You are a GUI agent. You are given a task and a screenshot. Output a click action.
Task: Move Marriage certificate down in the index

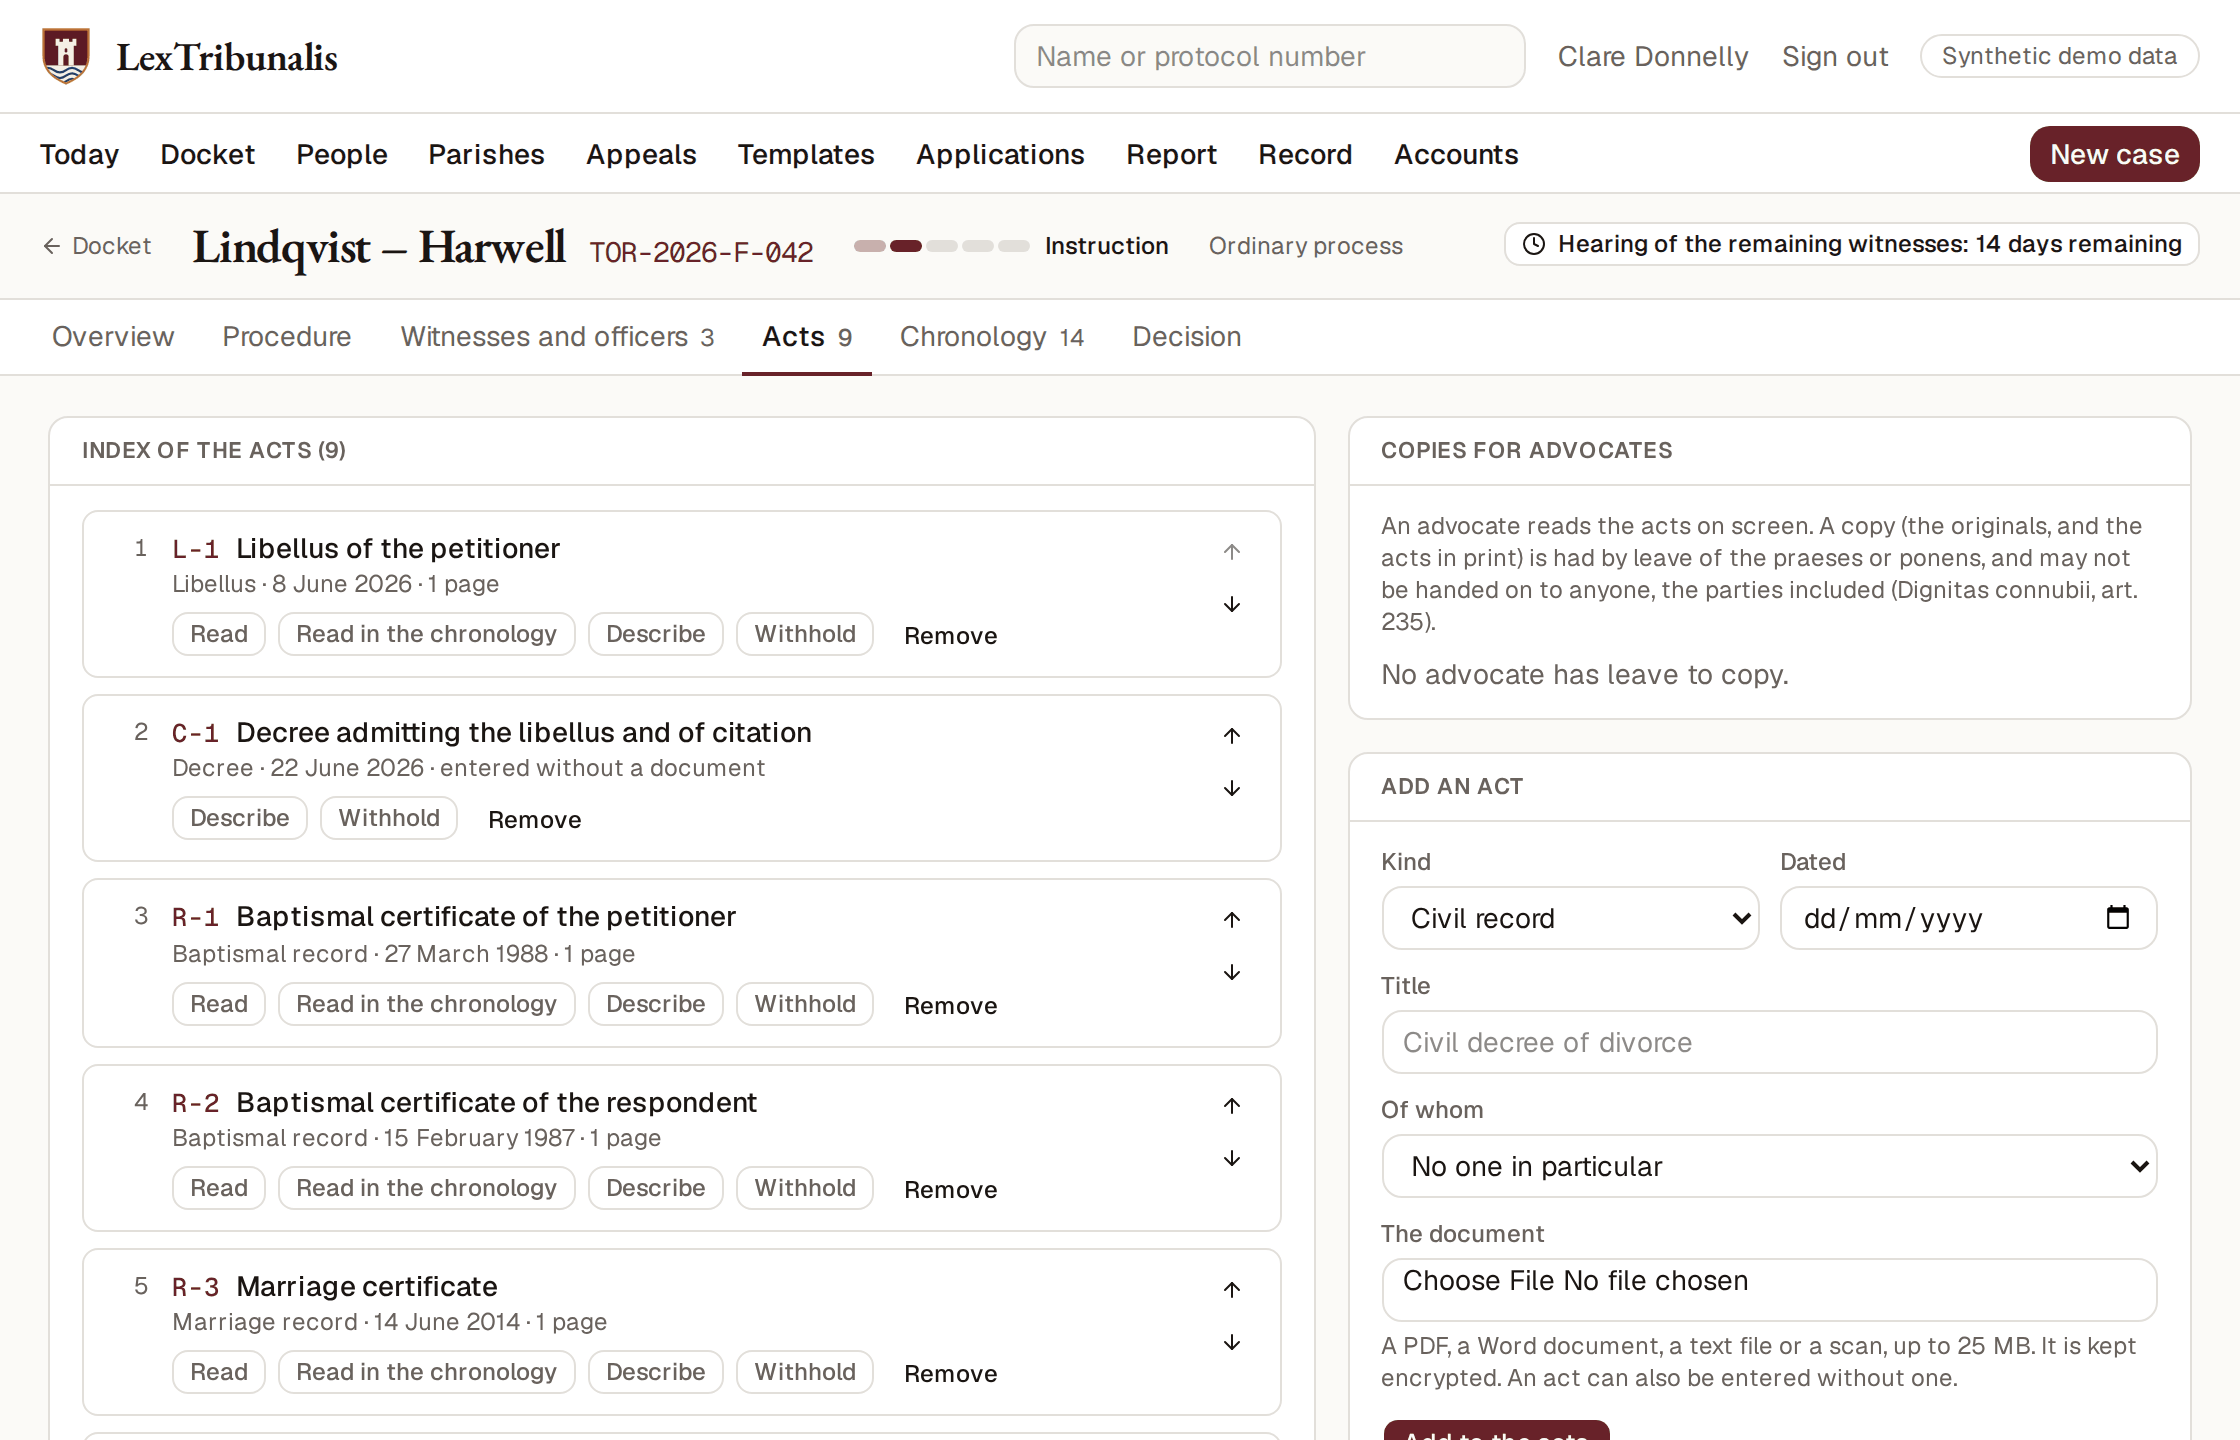[x=1232, y=1343]
